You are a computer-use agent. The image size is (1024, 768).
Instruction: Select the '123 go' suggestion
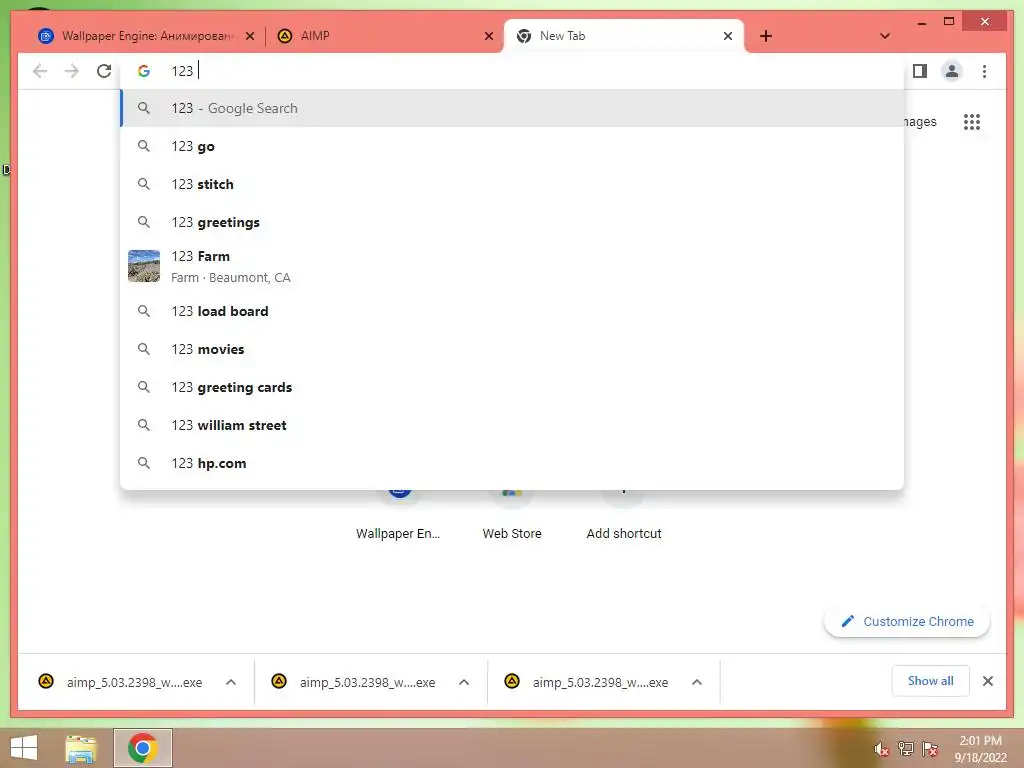pos(512,146)
